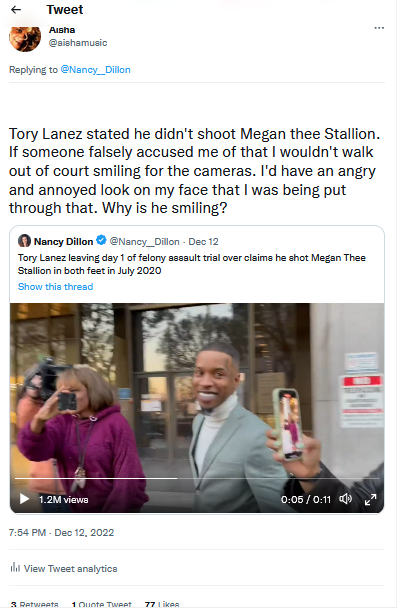Image resolution: width=397 pixels, height=609 pixels.
Task: Click the 7:54 PM Dec 12, 2022 timestamp
Action: tap(61, 532)
